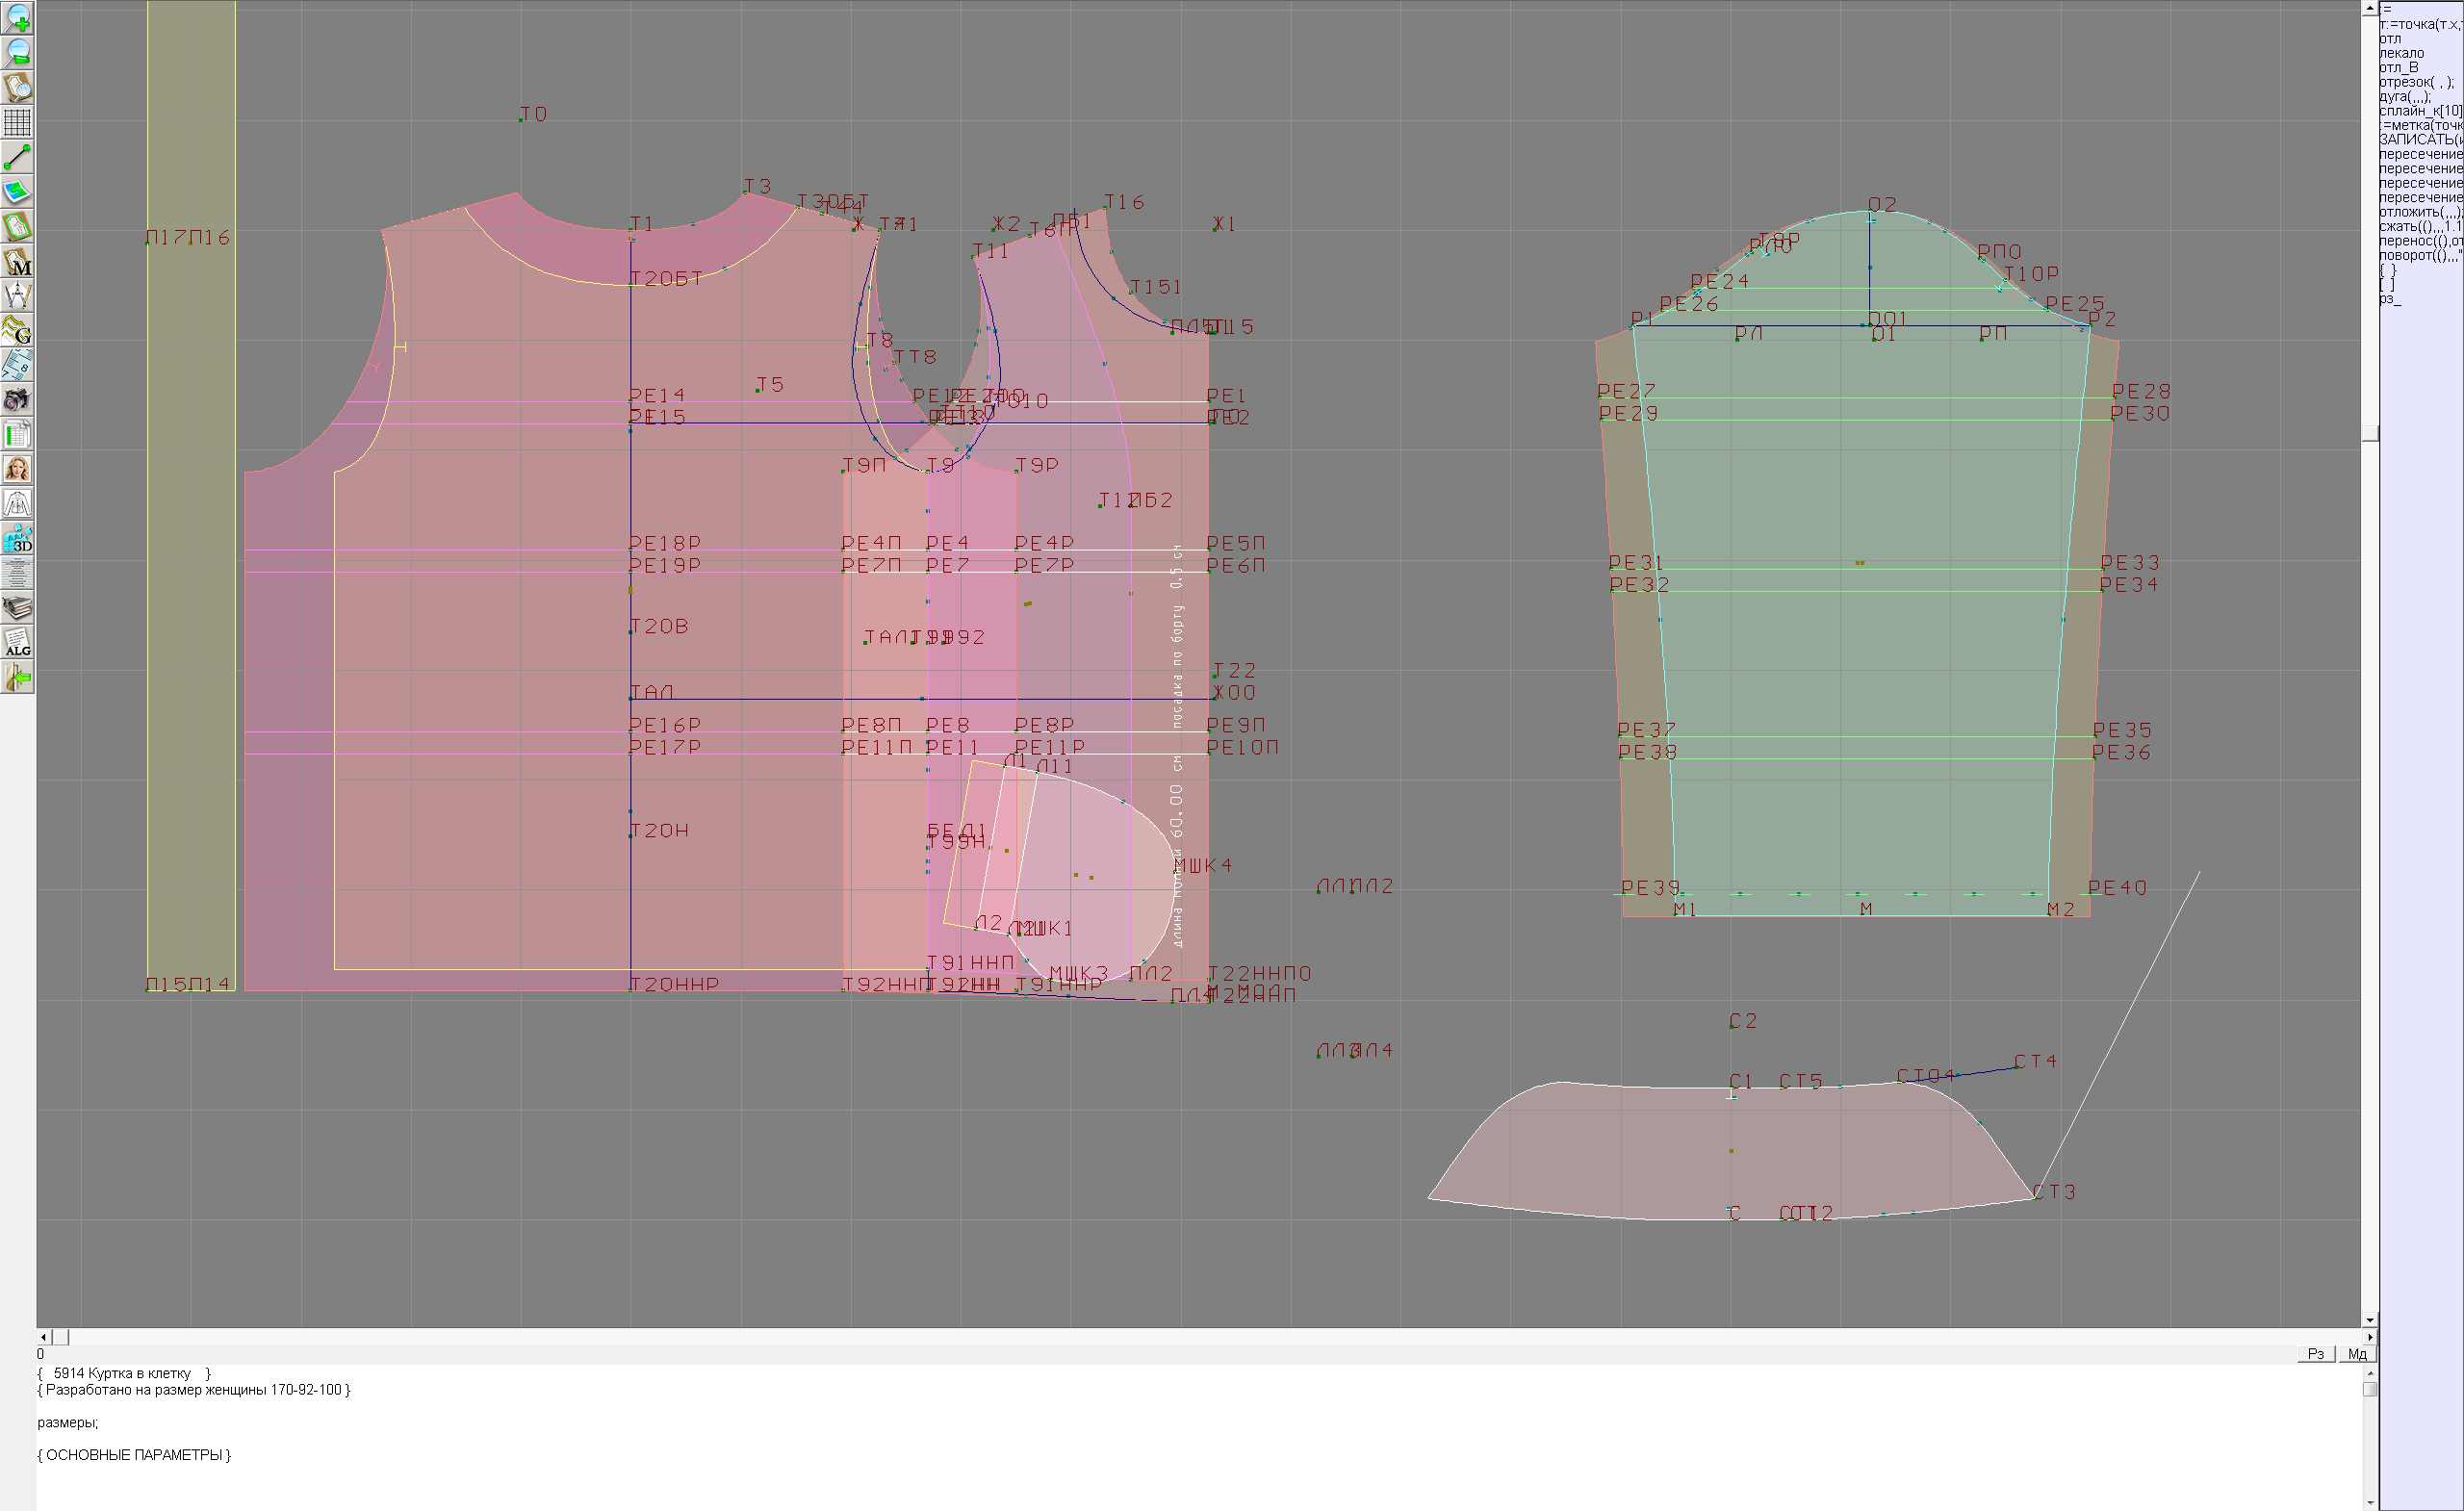Open the stacked books library icon
Image resolution: width=2464 pixels, height=1511 pixels.
click(x=17, y=608)
